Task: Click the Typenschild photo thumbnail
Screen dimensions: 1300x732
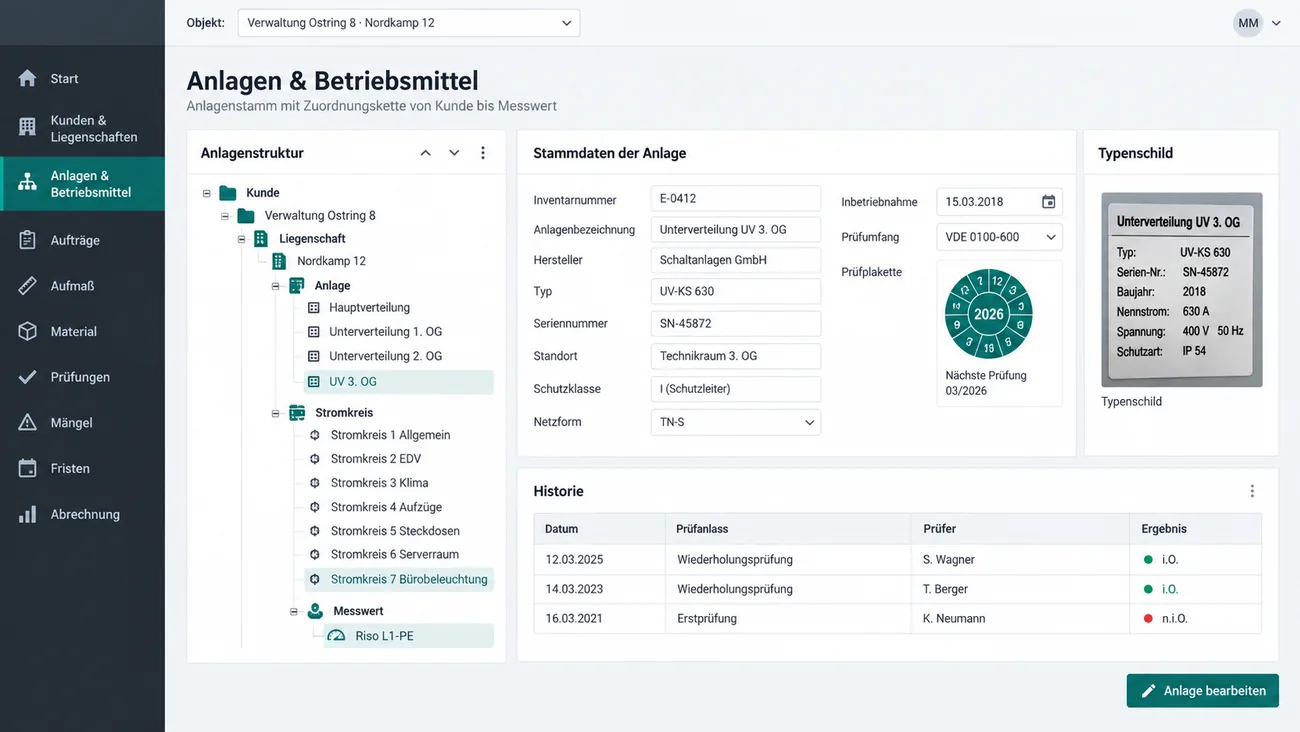Action: coord(1182,290)
